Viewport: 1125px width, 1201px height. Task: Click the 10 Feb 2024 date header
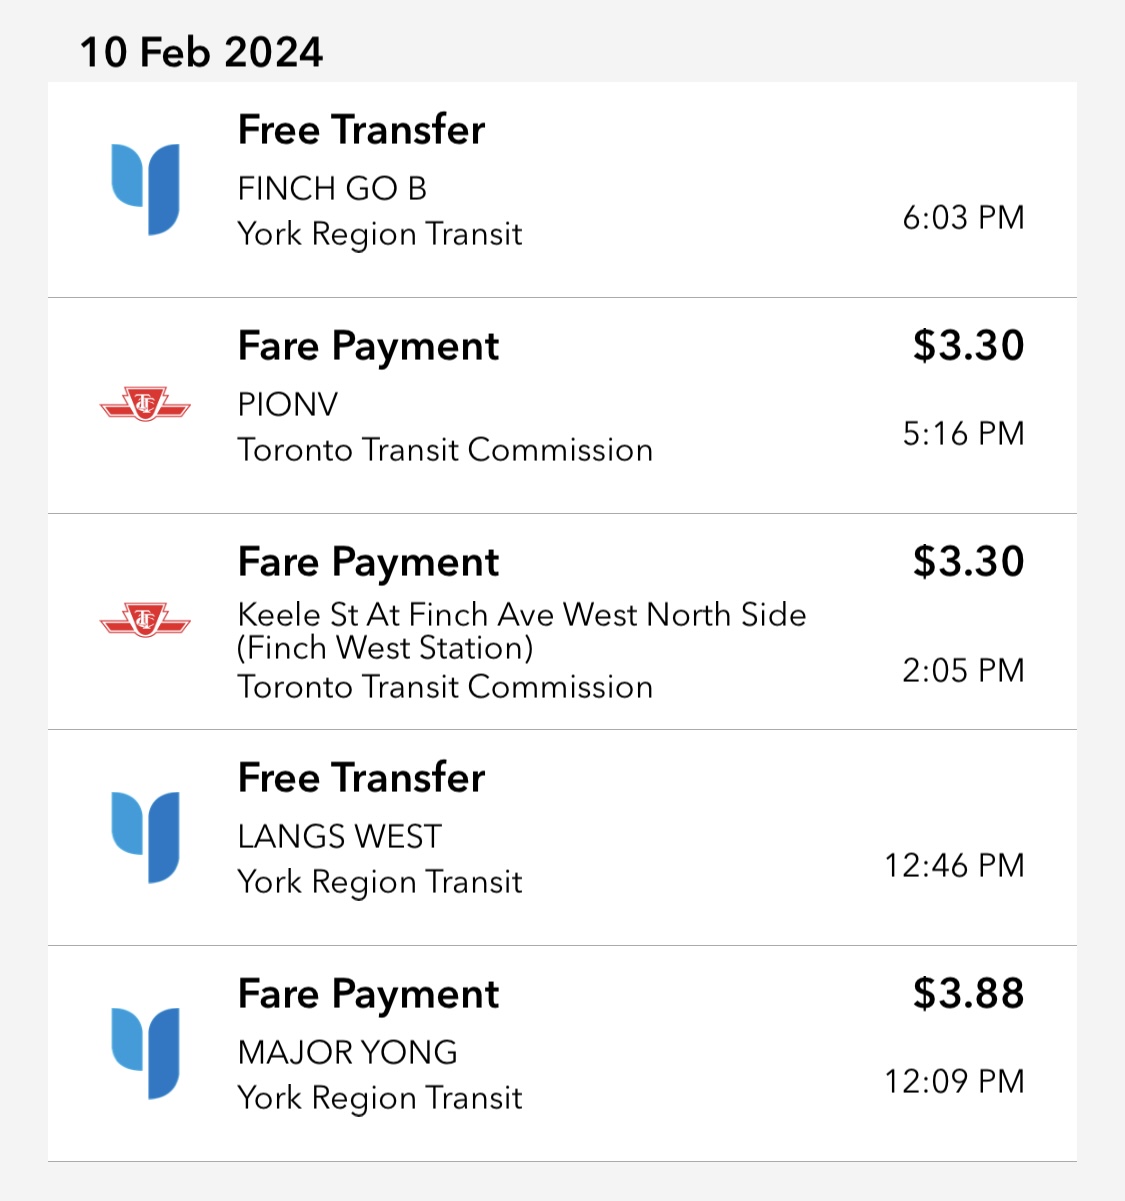(201, 52)
